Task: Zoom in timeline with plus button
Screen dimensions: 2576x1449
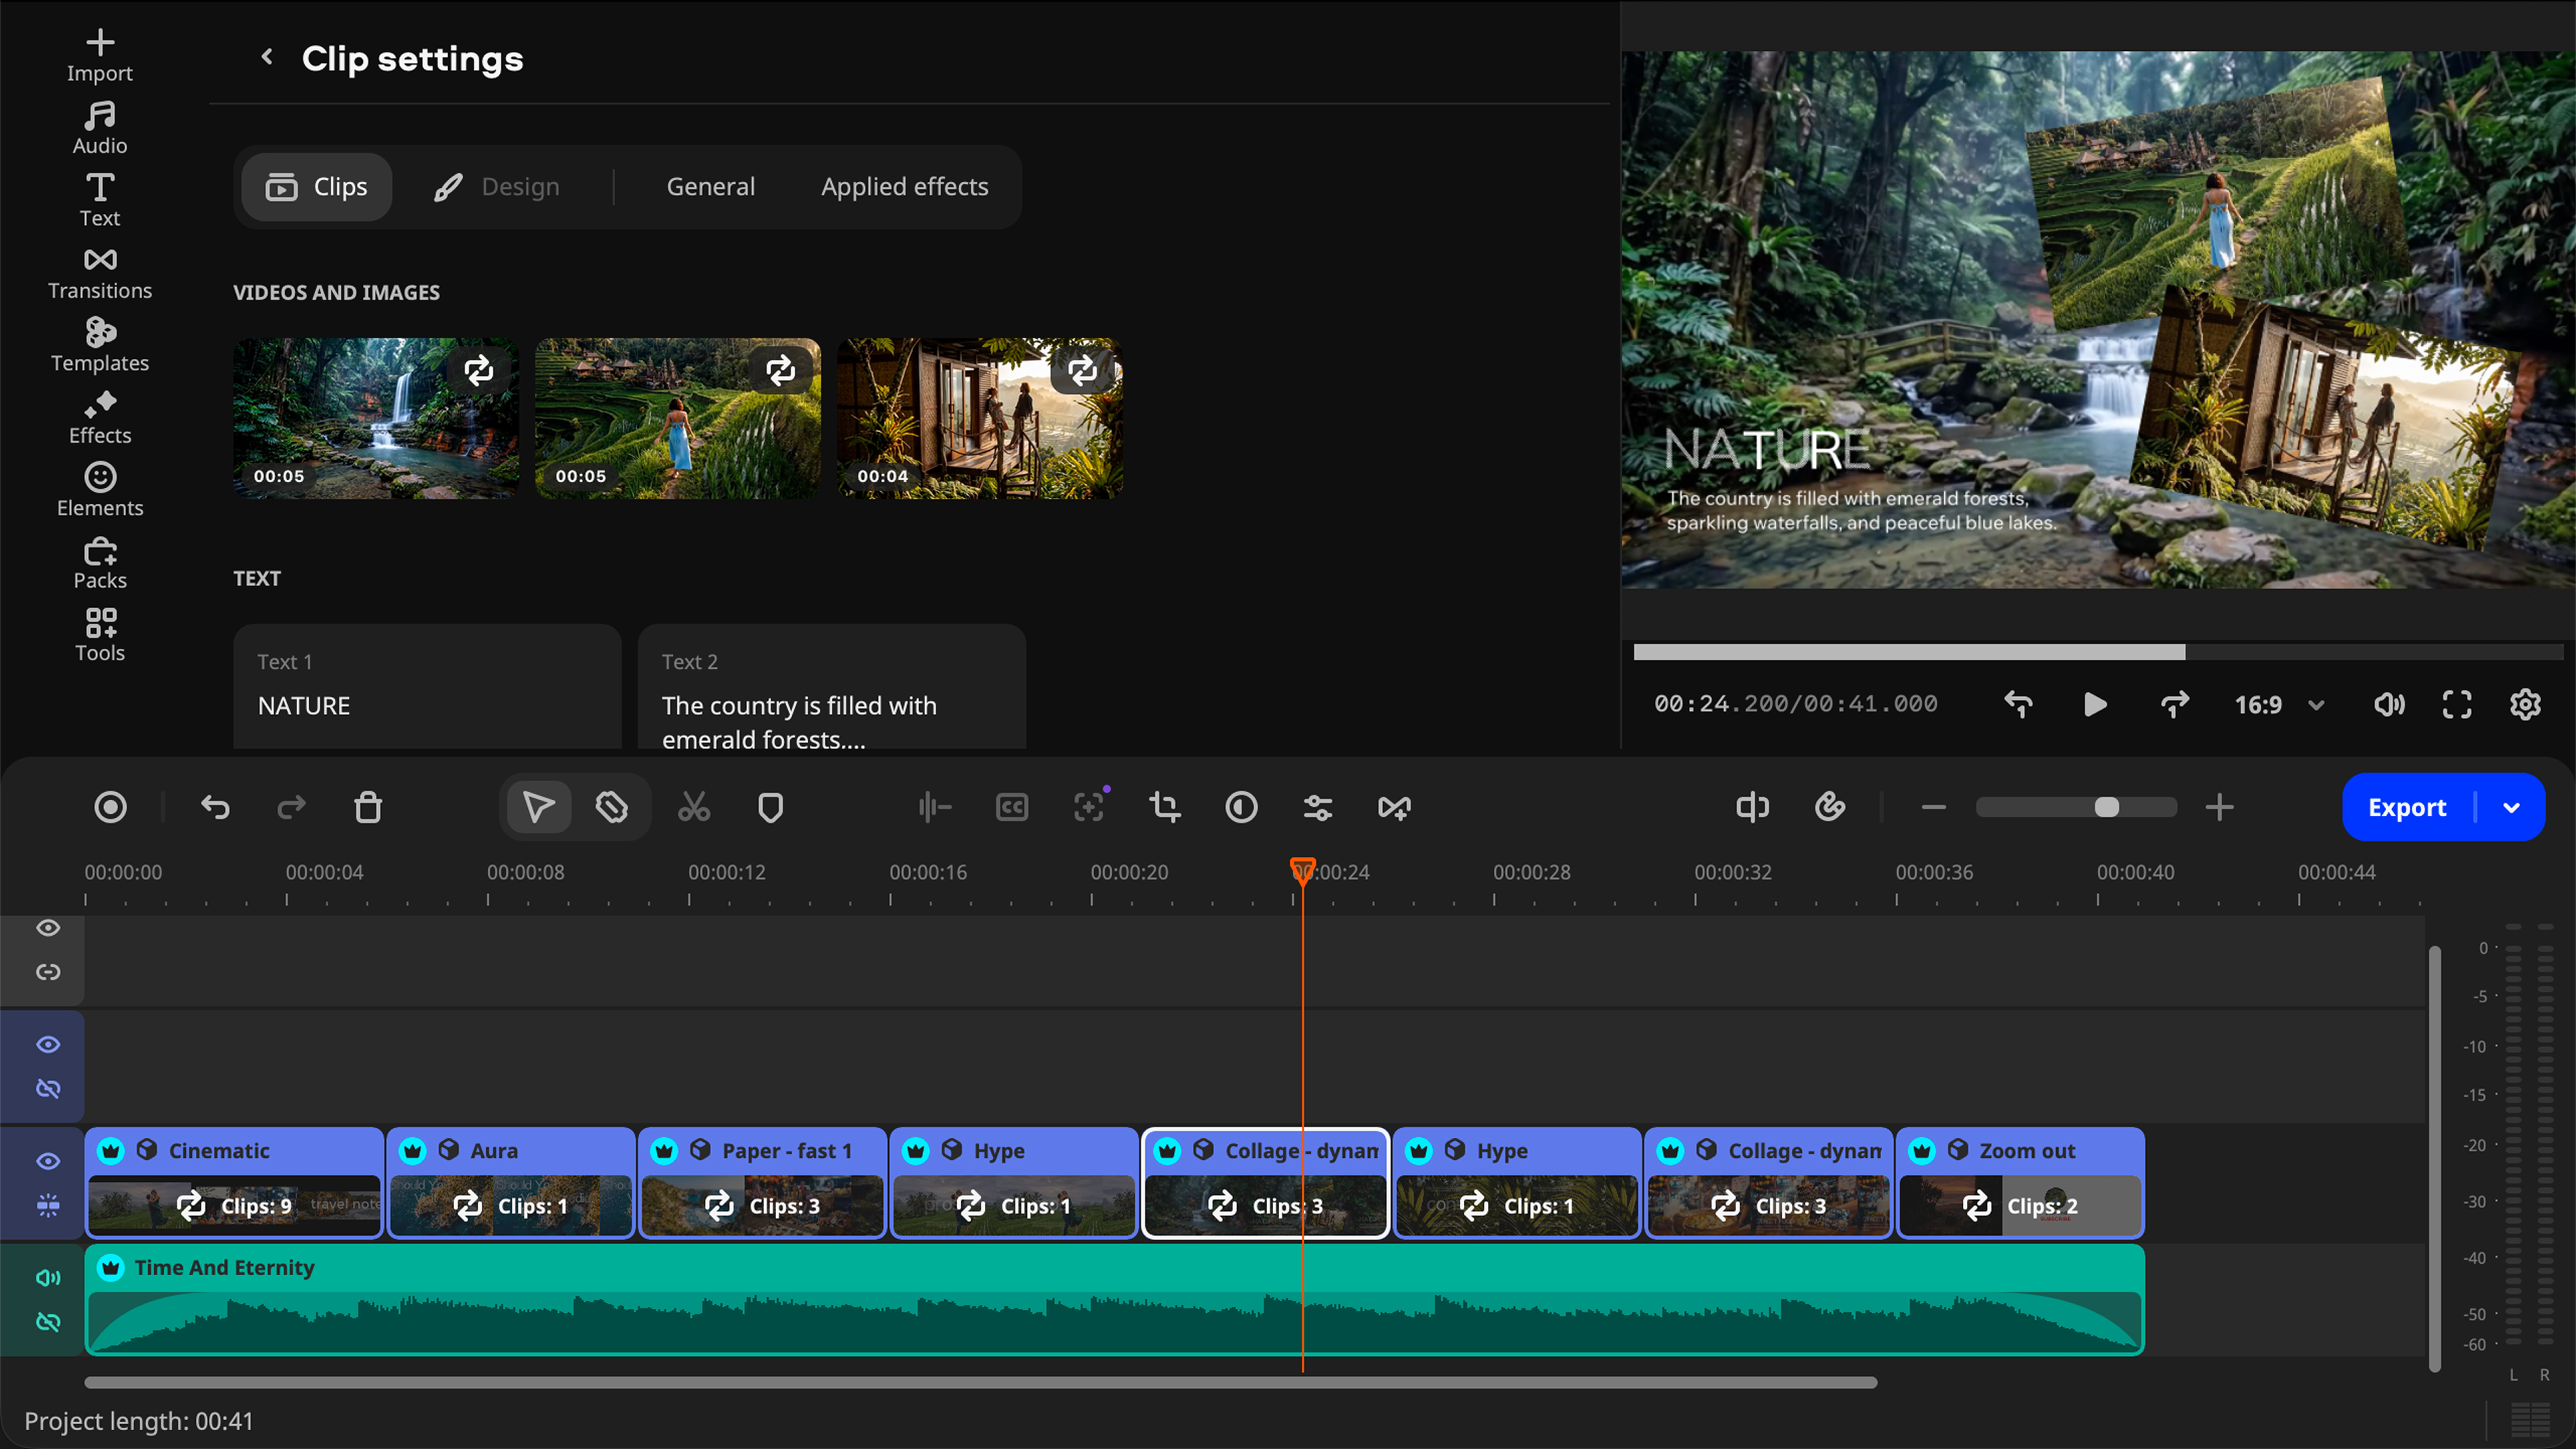Action: (x=2219, y=807)
